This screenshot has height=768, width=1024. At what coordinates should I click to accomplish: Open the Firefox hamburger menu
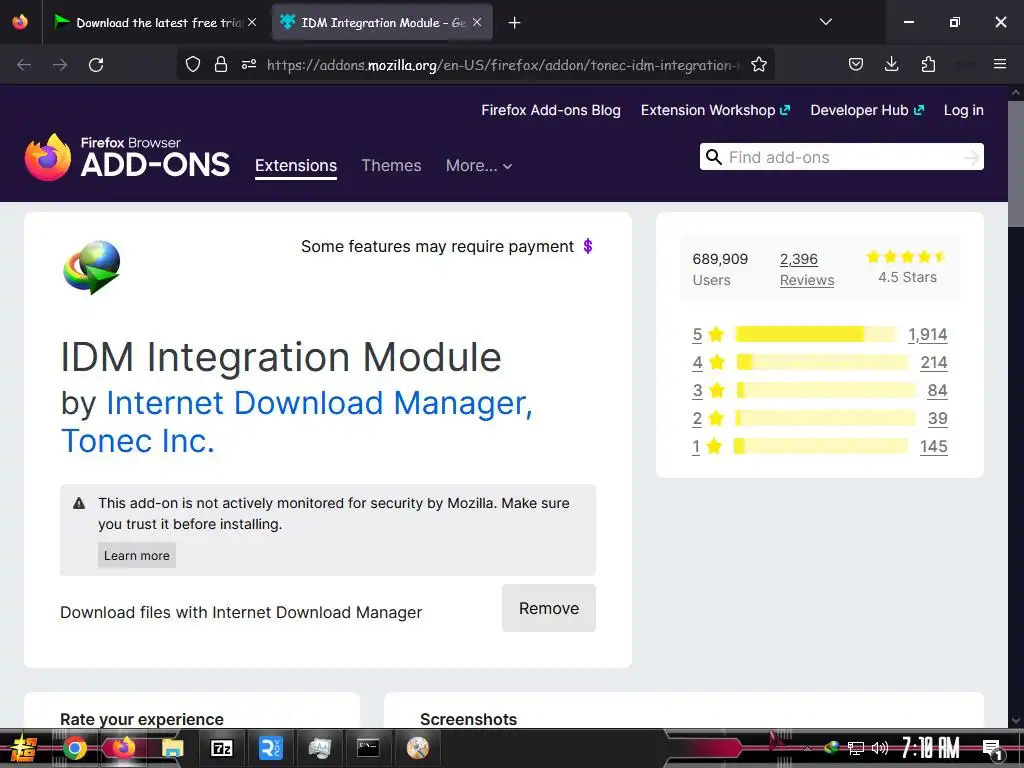point(1000,64)
